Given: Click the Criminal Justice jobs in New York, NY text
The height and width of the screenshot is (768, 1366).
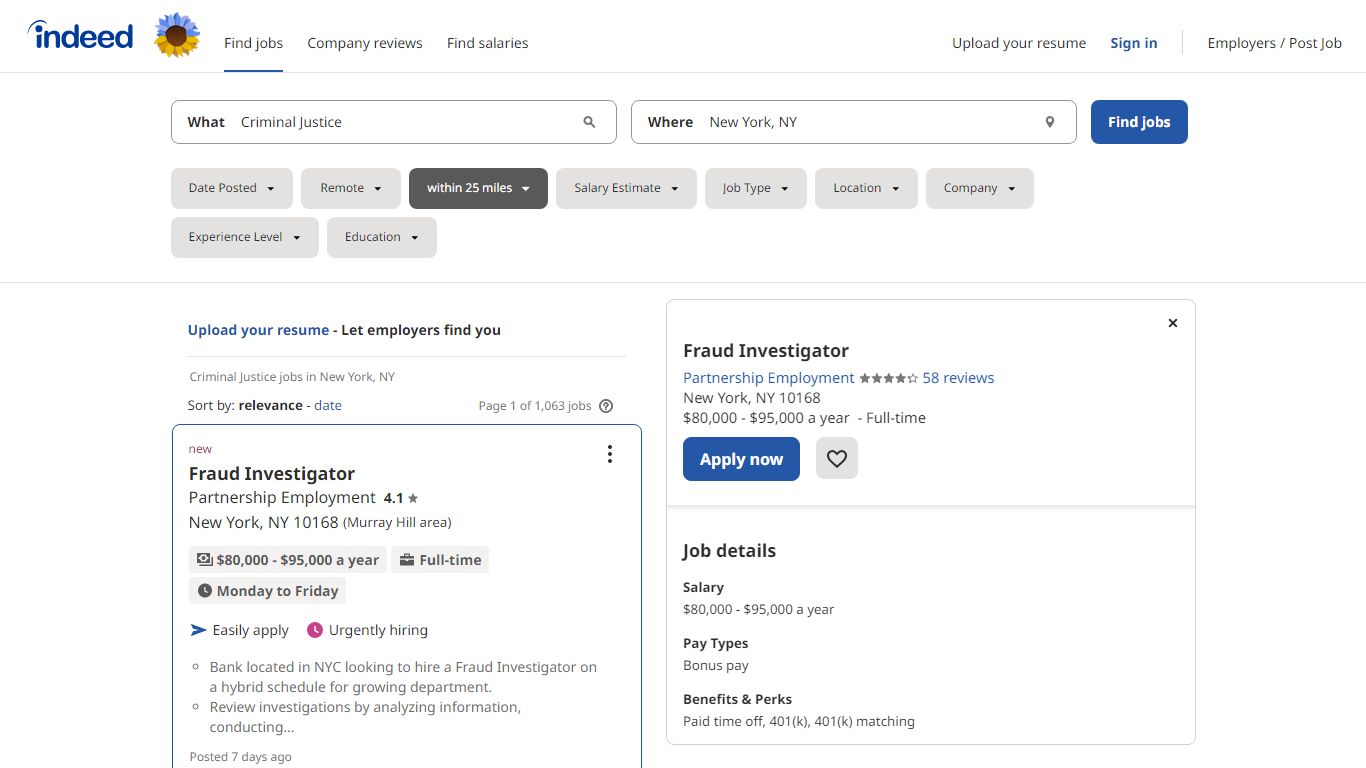Looking at the screenshot, I should click(292, 377).
